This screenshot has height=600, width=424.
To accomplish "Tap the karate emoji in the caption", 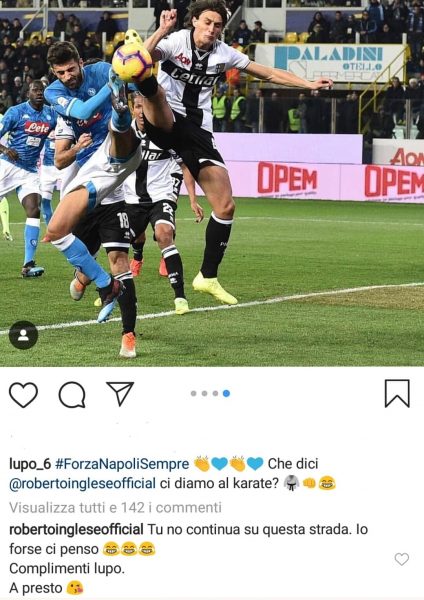I will [x=292, y=483].
